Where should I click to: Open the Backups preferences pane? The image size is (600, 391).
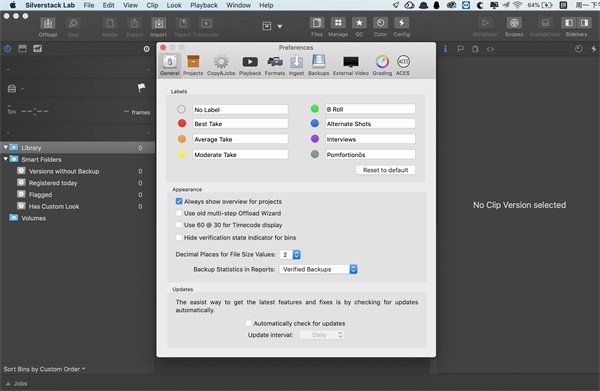[x=318, y=65]
